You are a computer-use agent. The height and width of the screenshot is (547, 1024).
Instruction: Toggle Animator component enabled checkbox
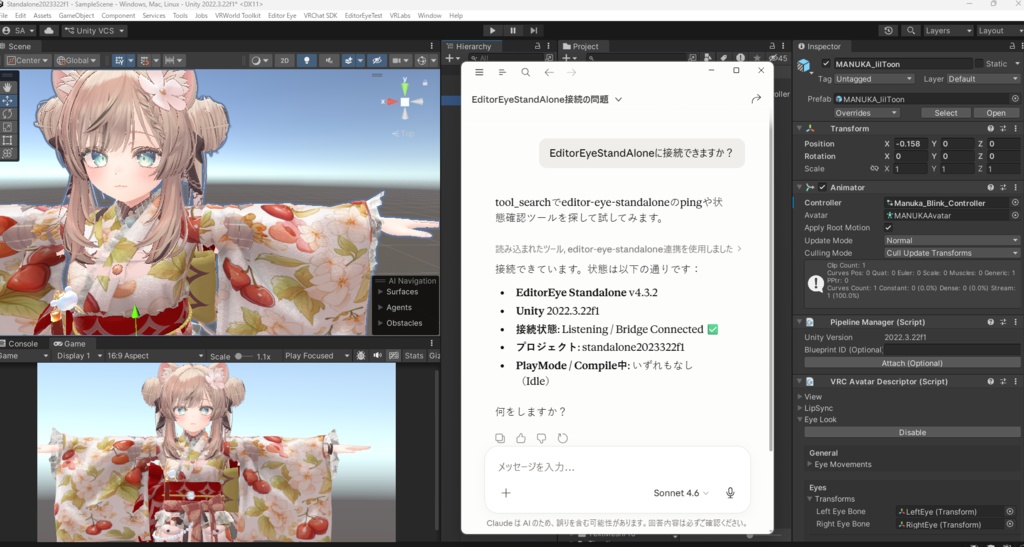[x=822, y=187]
